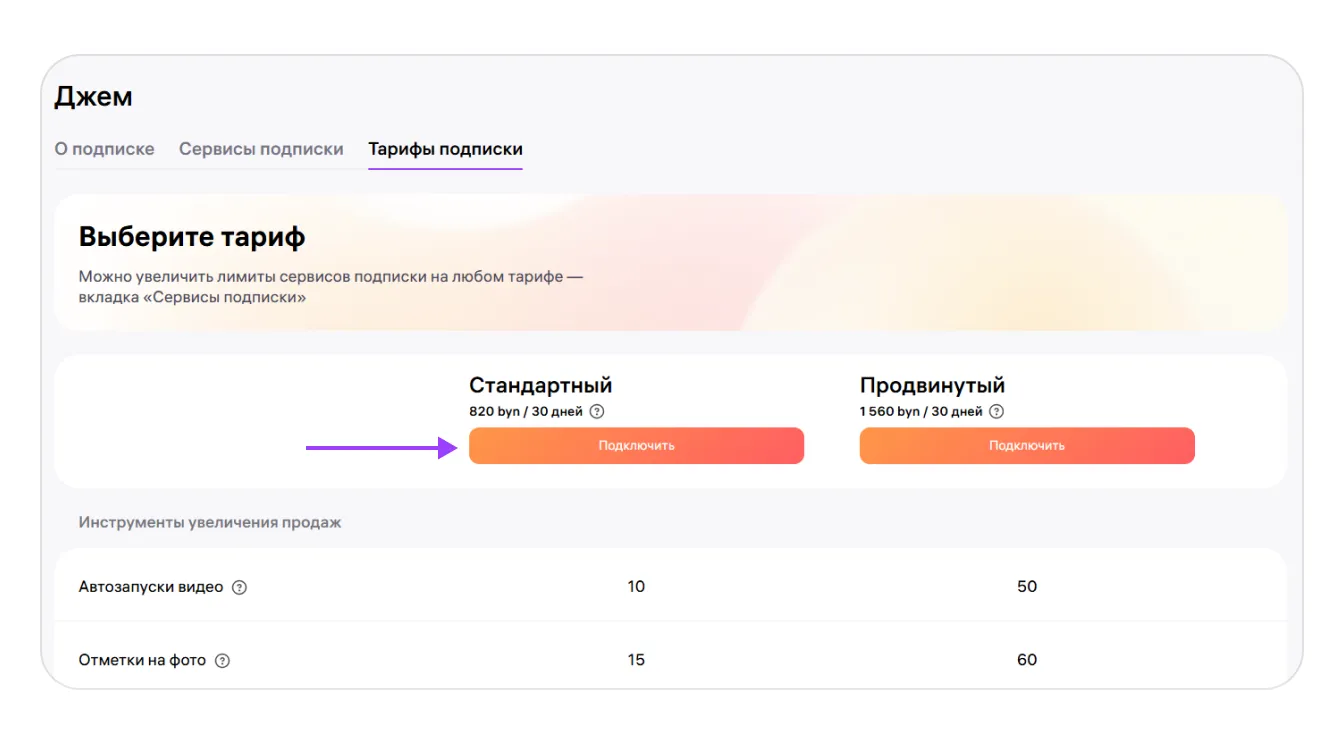Select the Тарифы подписки tab
This screenshot has width=1344, height=744.
click(445, 149)
